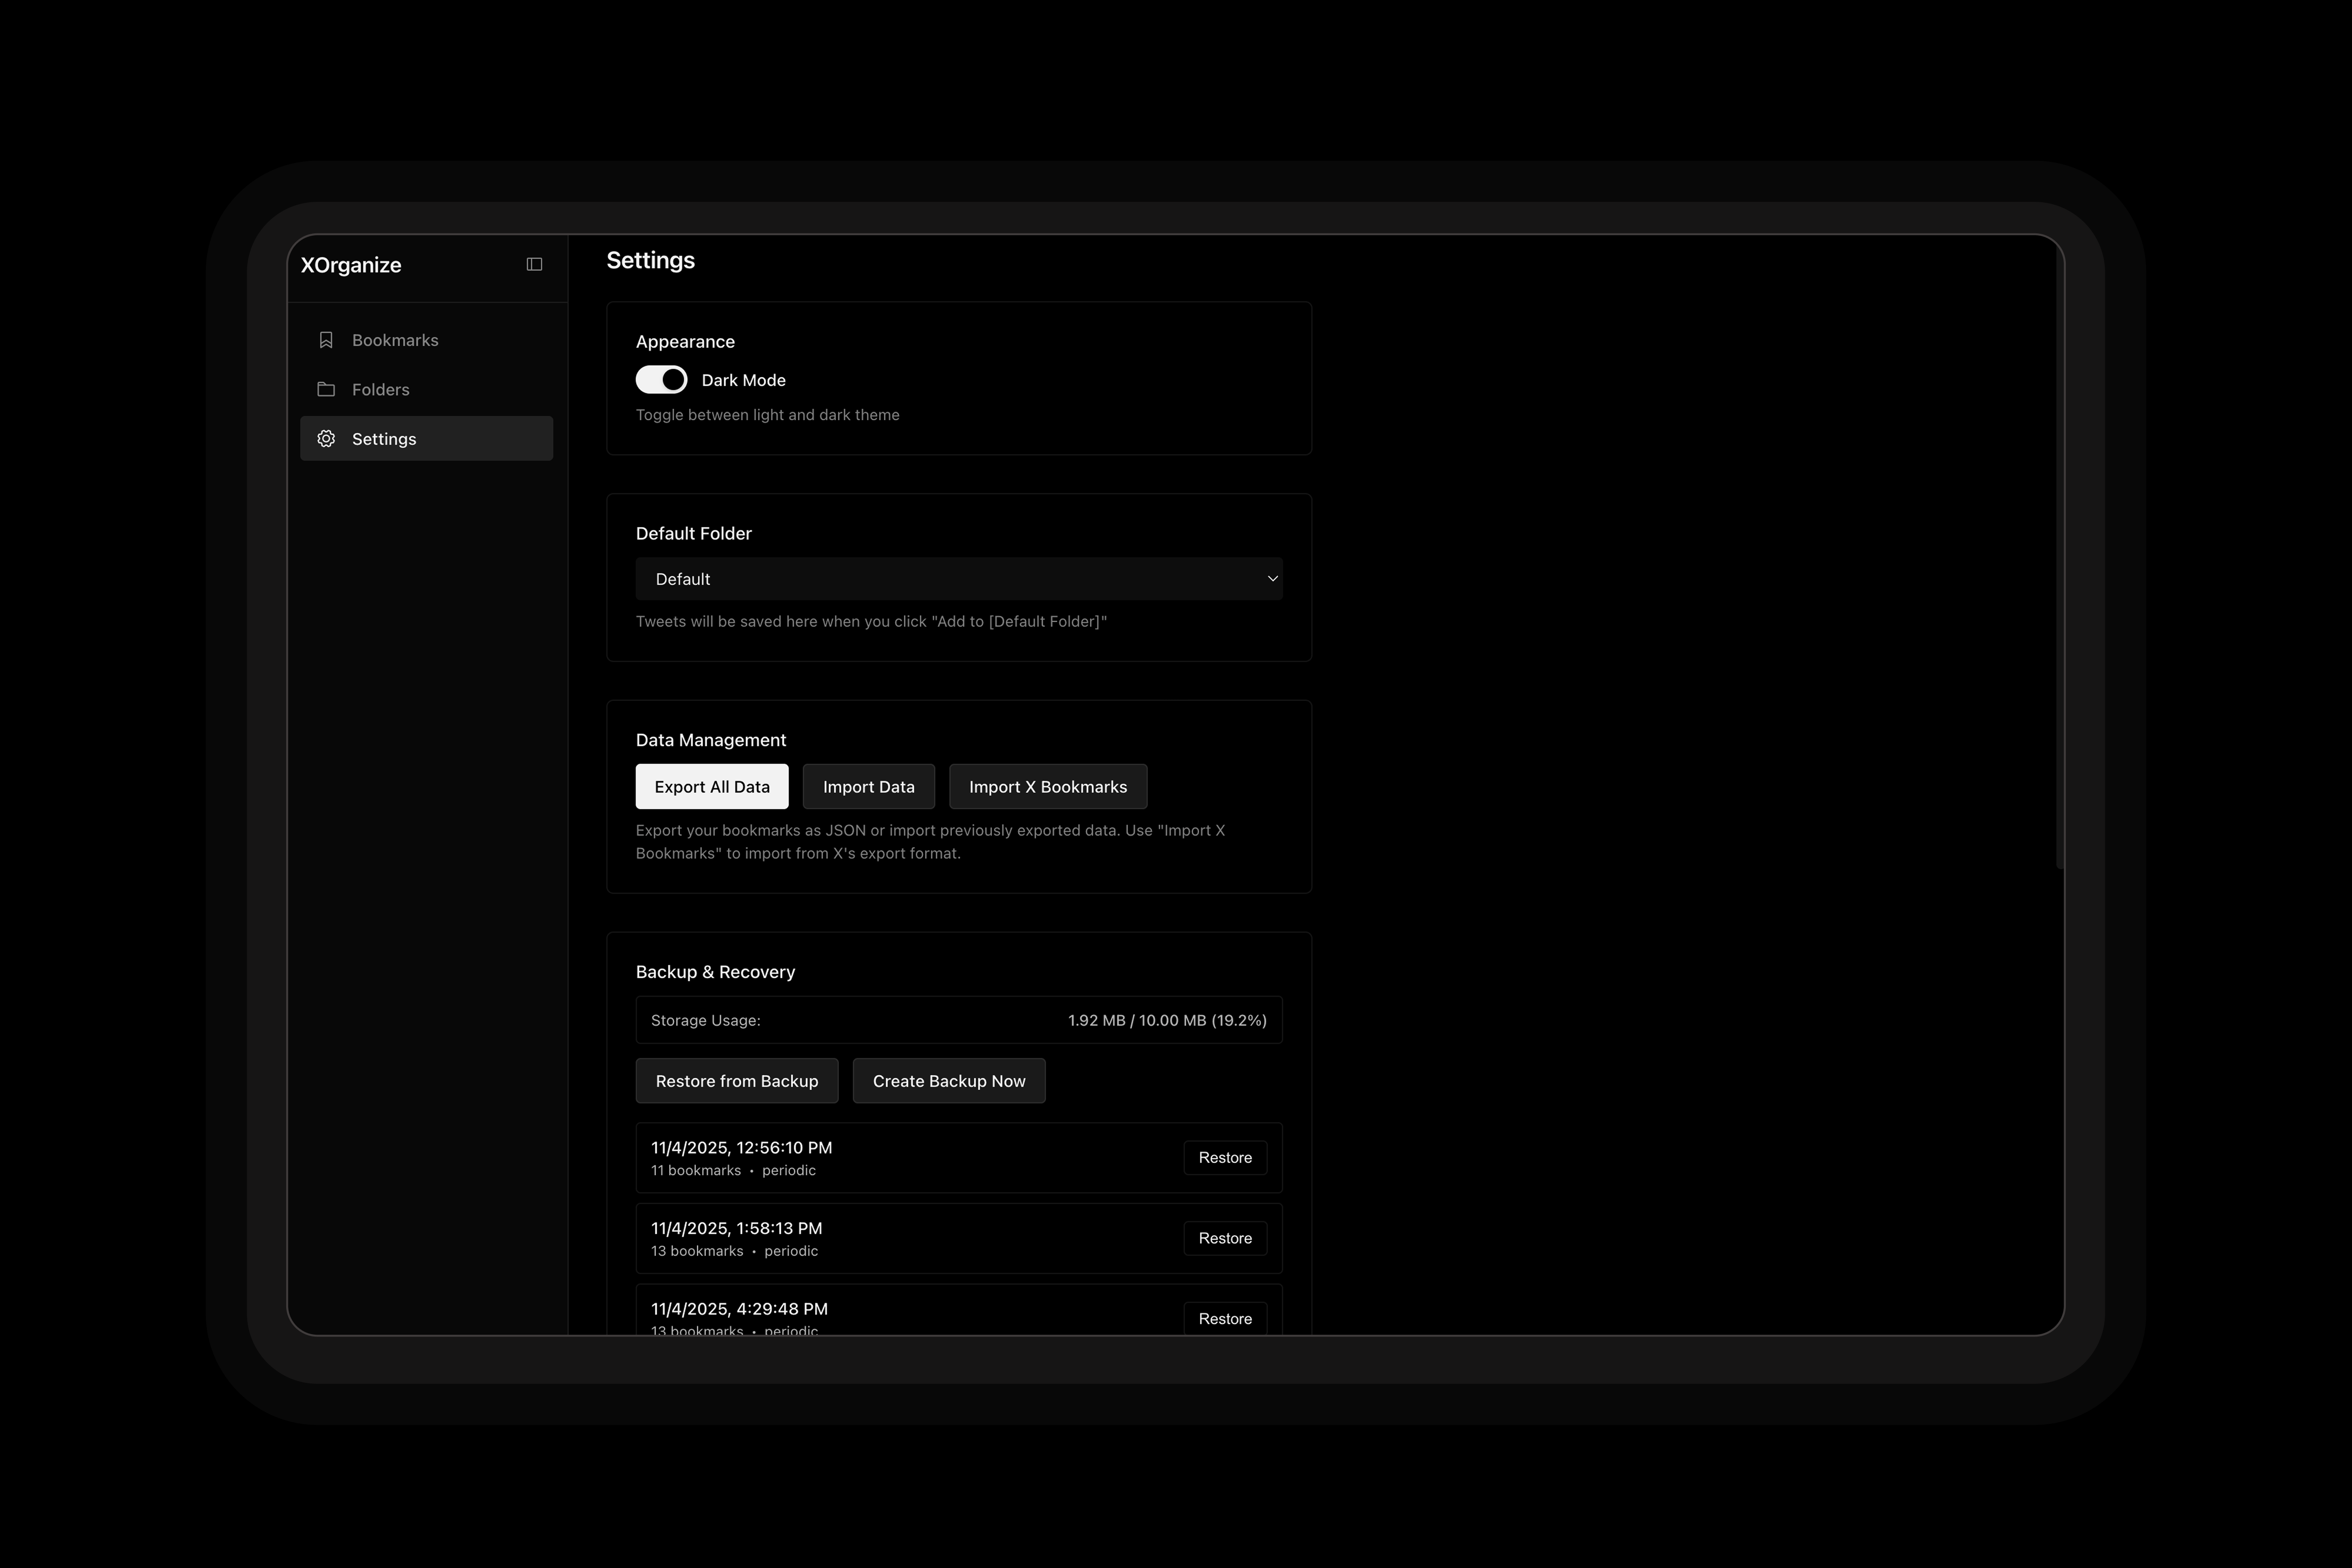Image resolution: width=2352 pixels, height=1568 pixels.
Task: Click the XOrganize title
Action: click(x=351, y=264)
